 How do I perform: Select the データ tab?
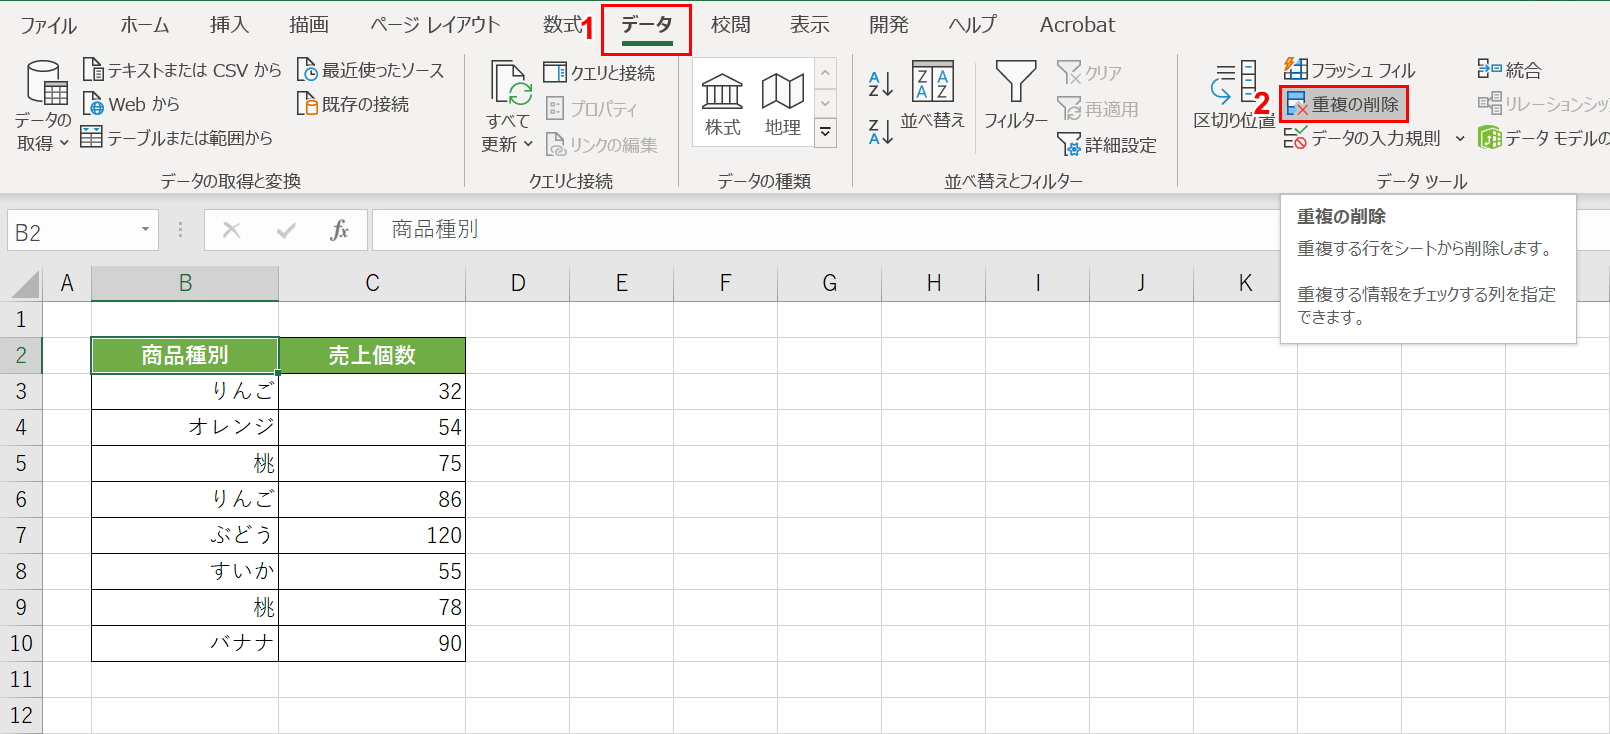click(x=647, y=25)
